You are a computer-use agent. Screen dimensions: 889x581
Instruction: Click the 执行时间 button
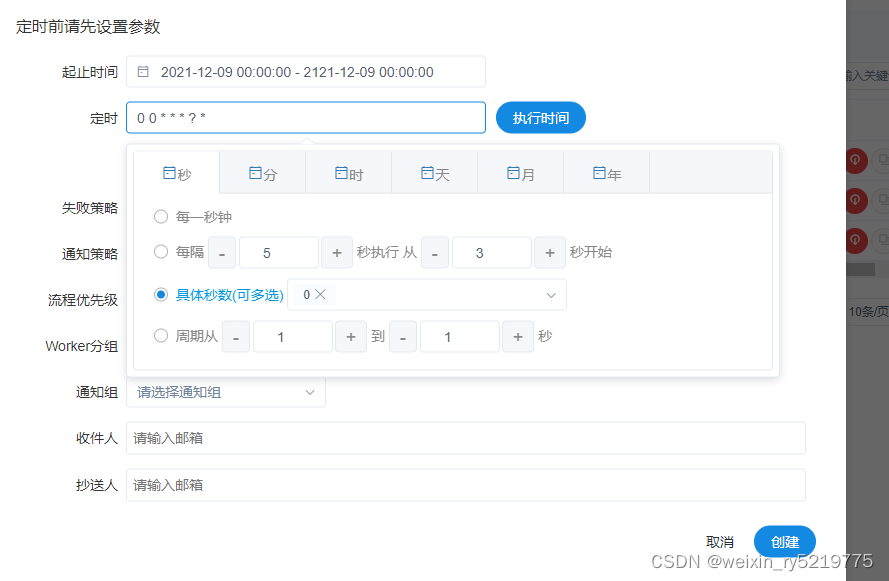click(541, 118)
